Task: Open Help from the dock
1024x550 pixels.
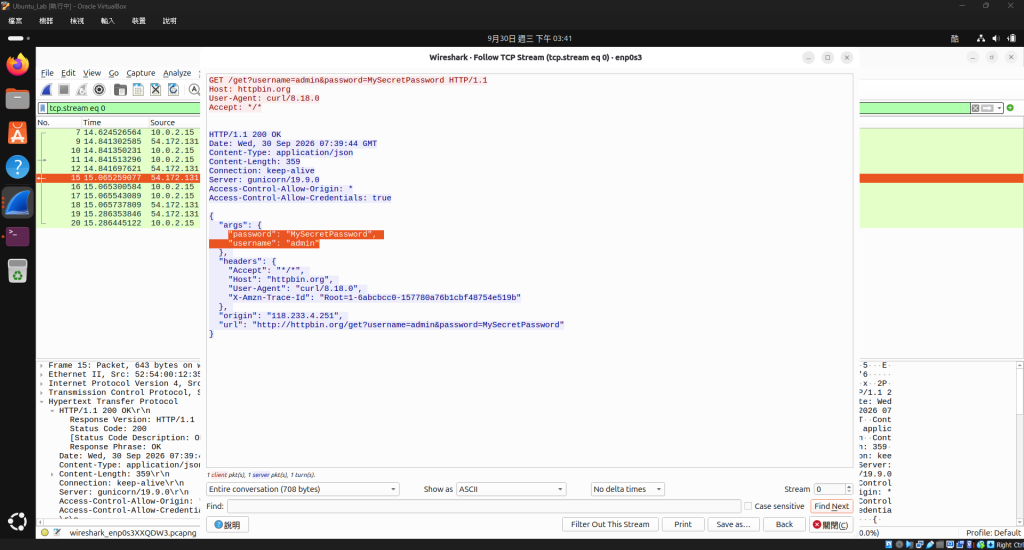Action: (18, 167)
